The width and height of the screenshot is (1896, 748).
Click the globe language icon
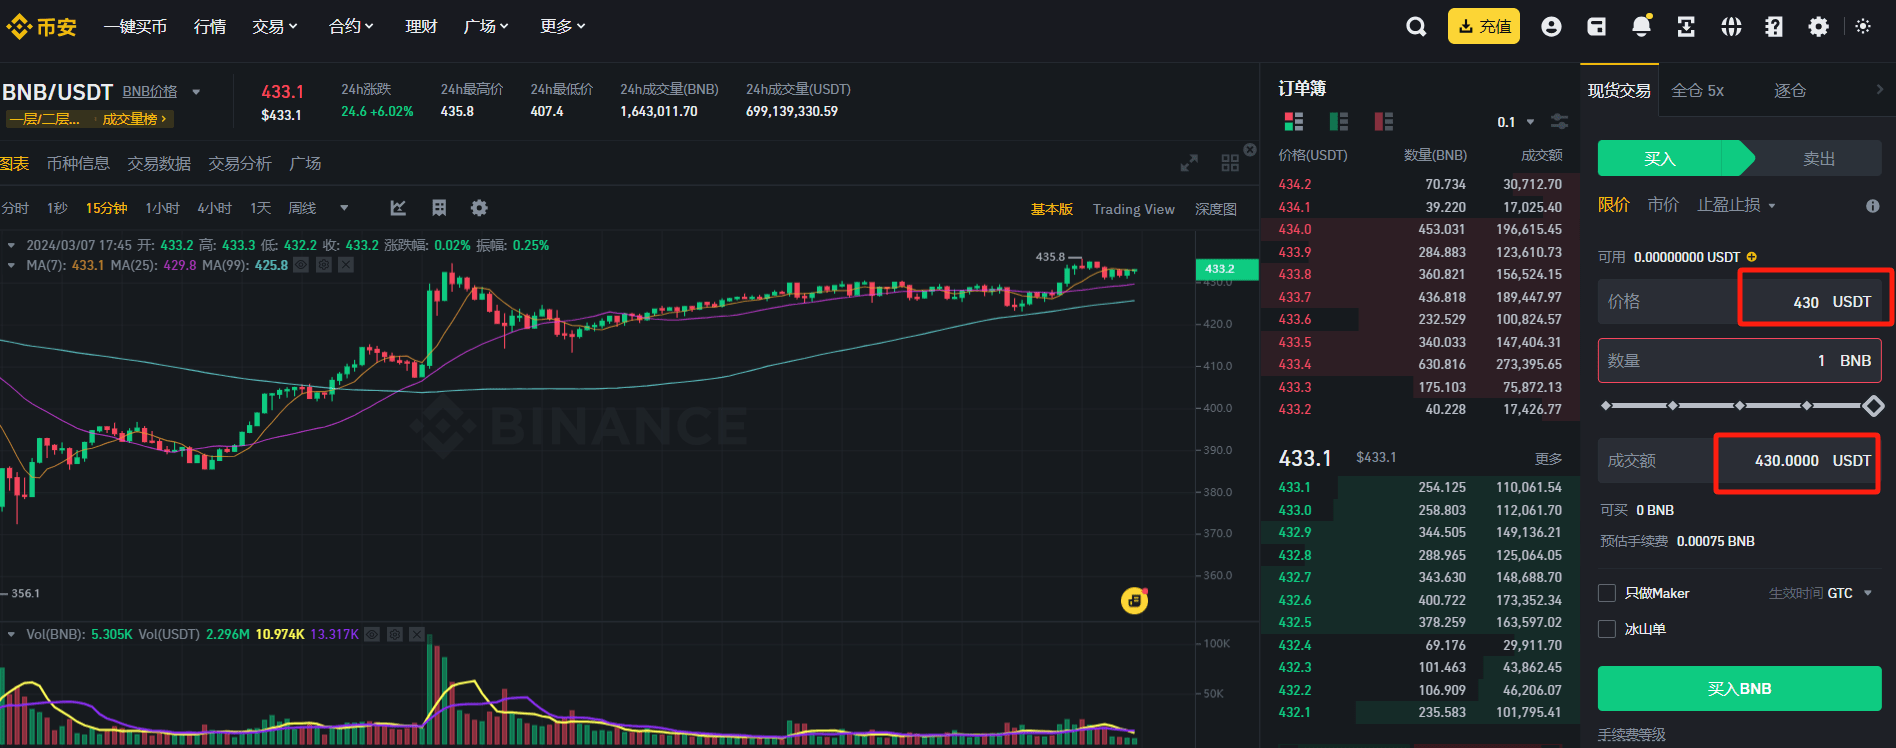(x=1731, y=27)
